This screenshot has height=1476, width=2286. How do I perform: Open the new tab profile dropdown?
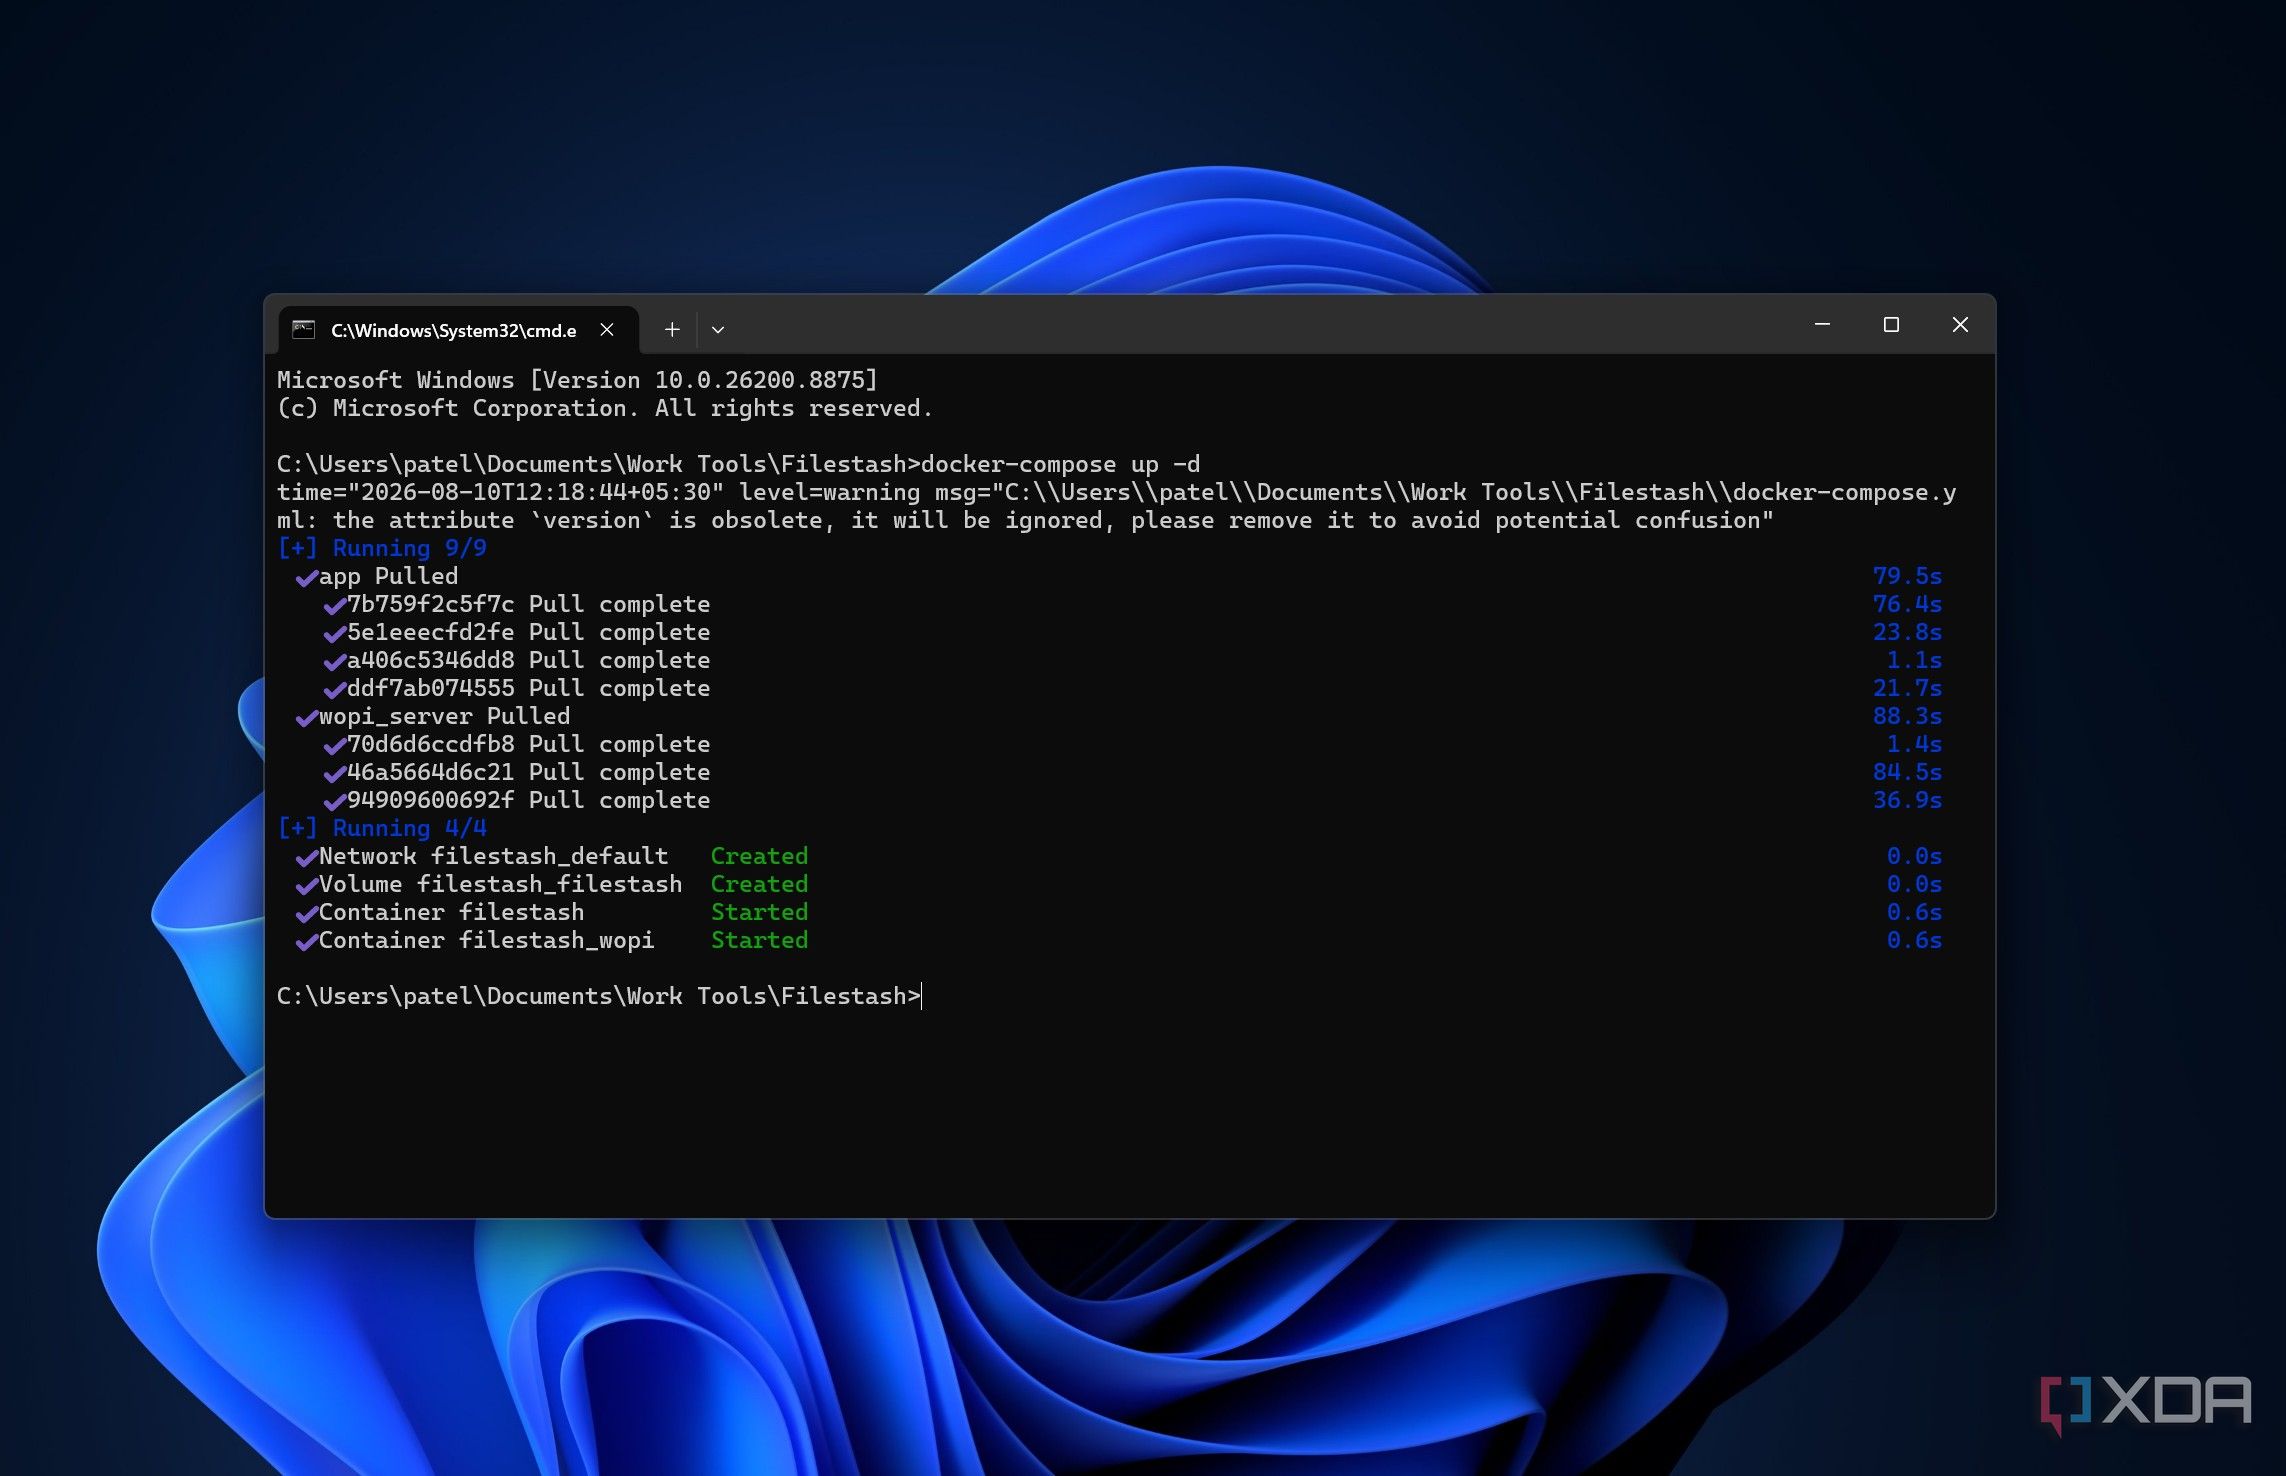tap(718, 329)
